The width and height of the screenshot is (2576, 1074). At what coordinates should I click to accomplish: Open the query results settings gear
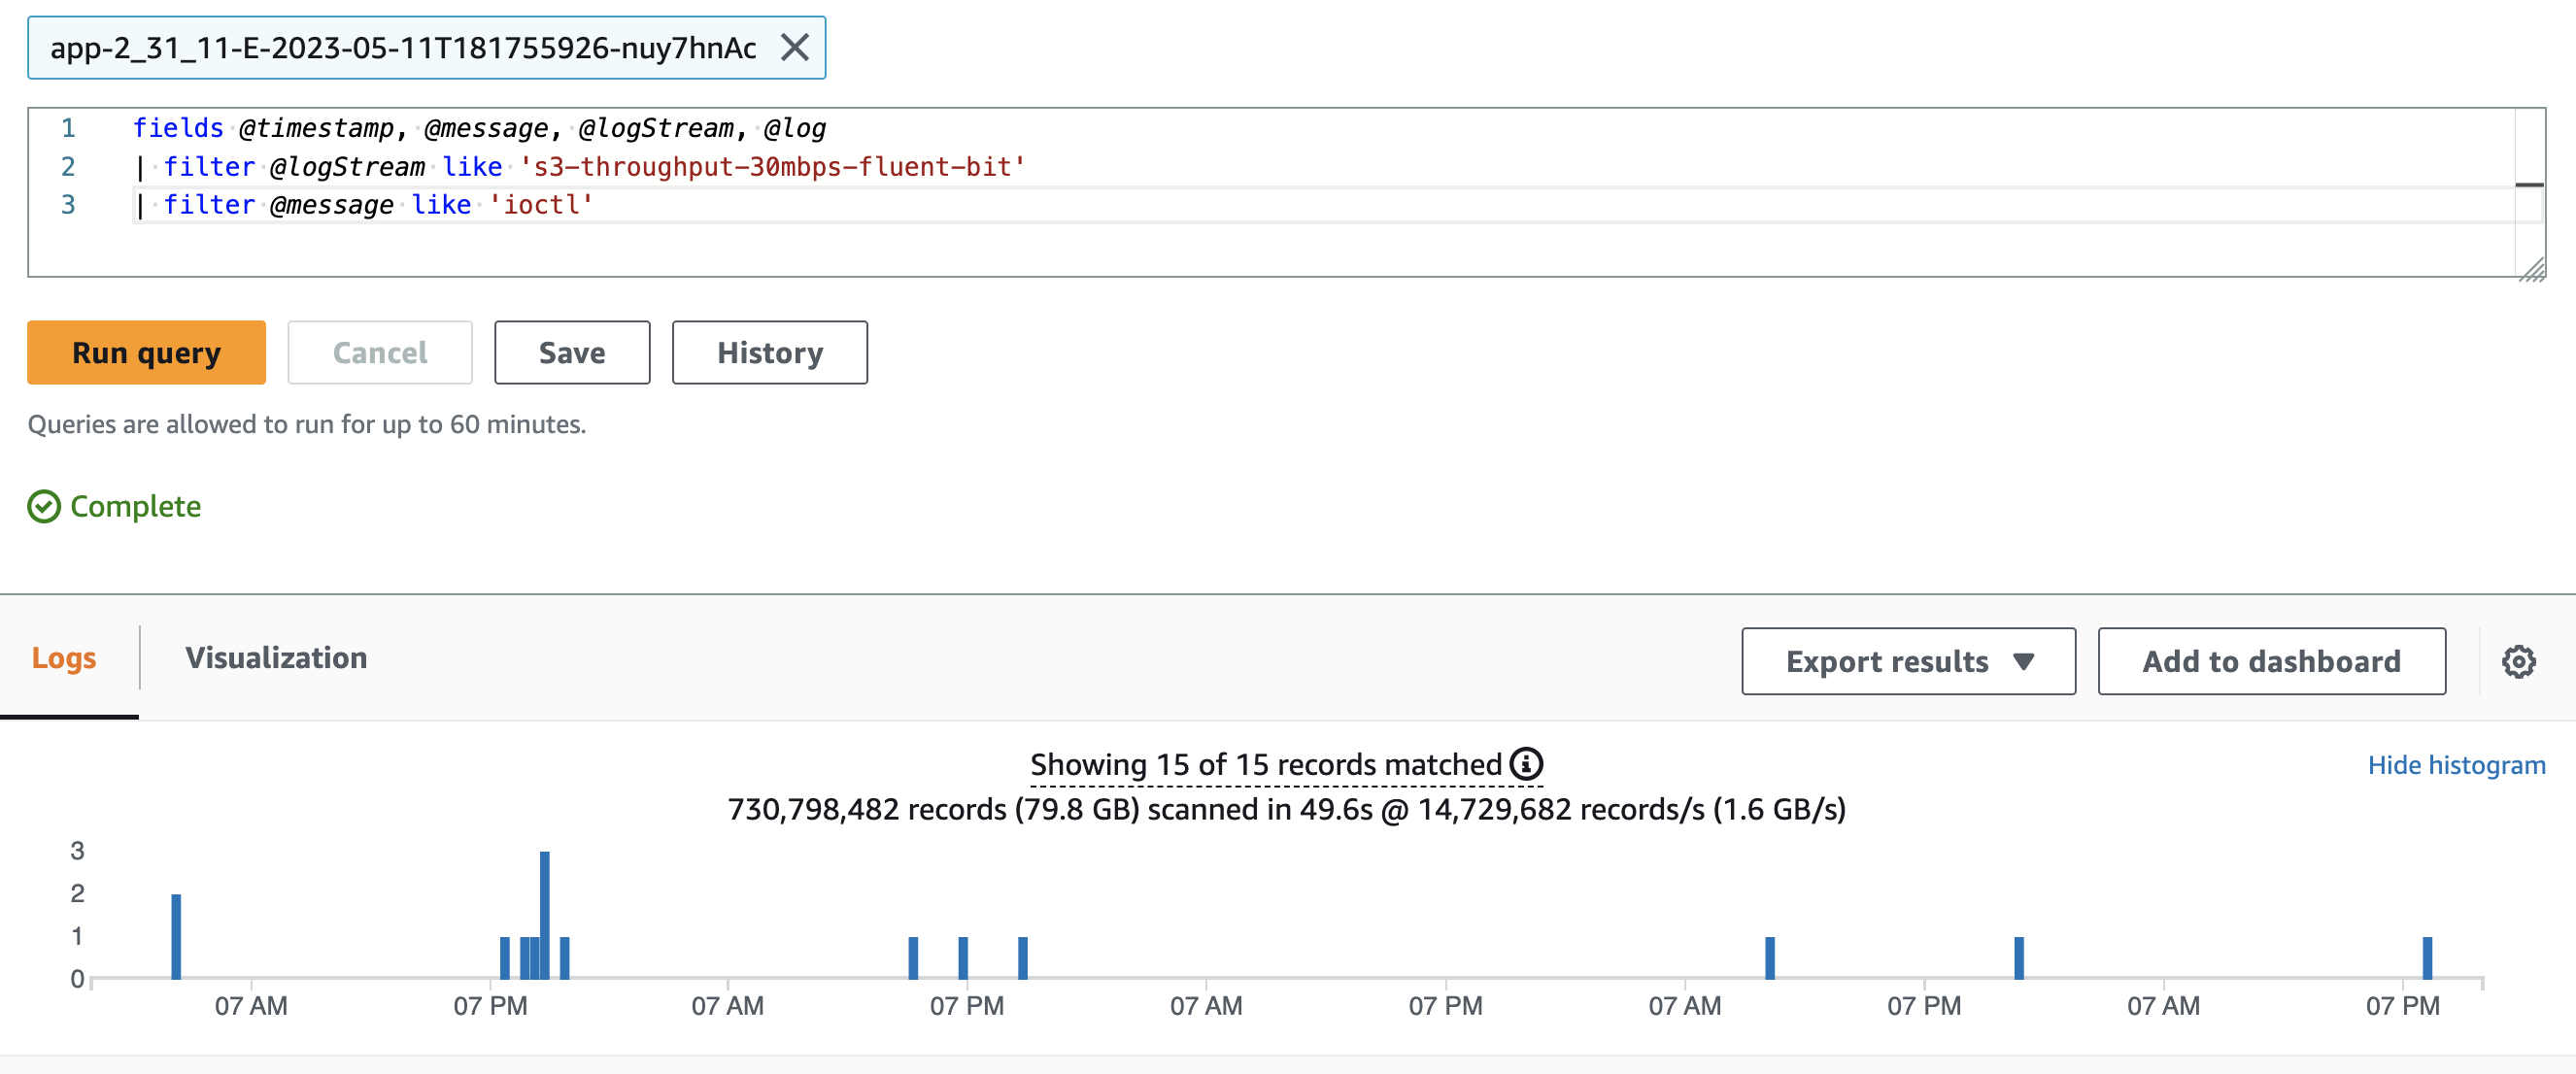coord(2518,661)
